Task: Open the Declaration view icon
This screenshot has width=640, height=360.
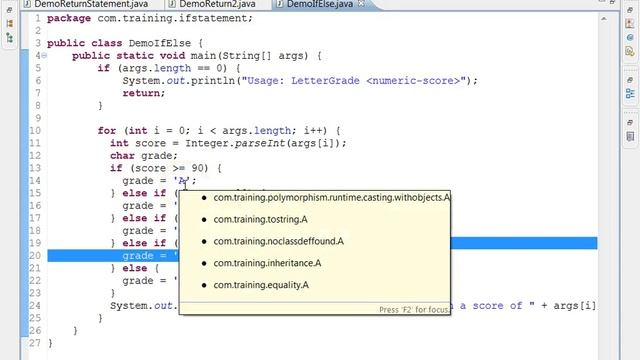Action: 630,51
